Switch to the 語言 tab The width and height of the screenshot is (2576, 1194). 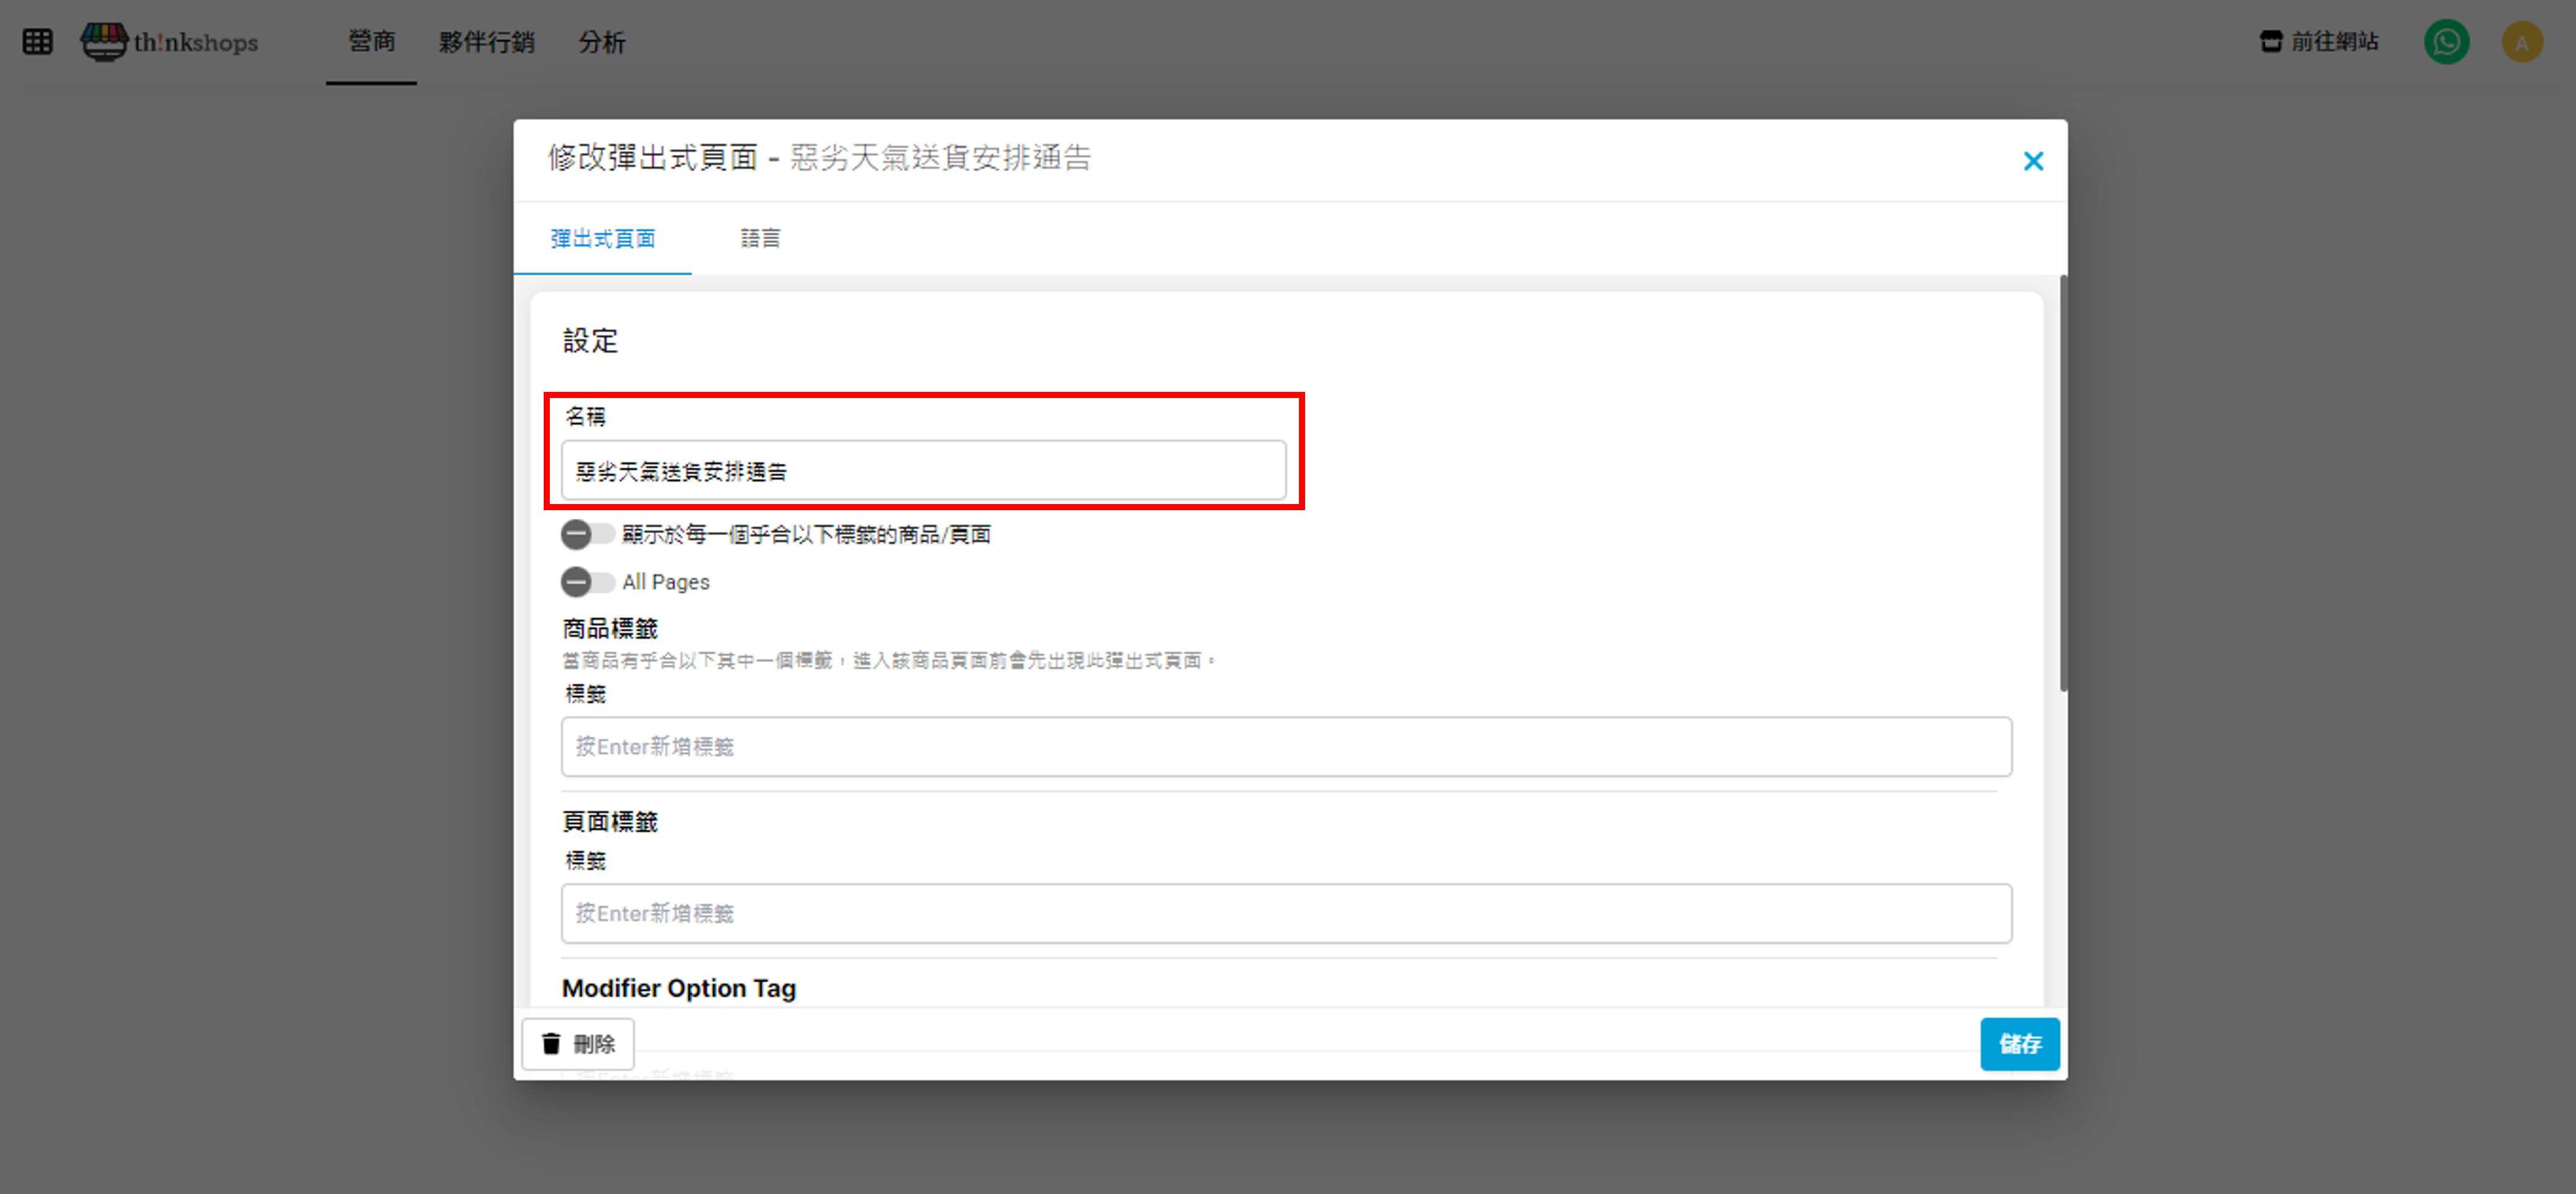760,239
